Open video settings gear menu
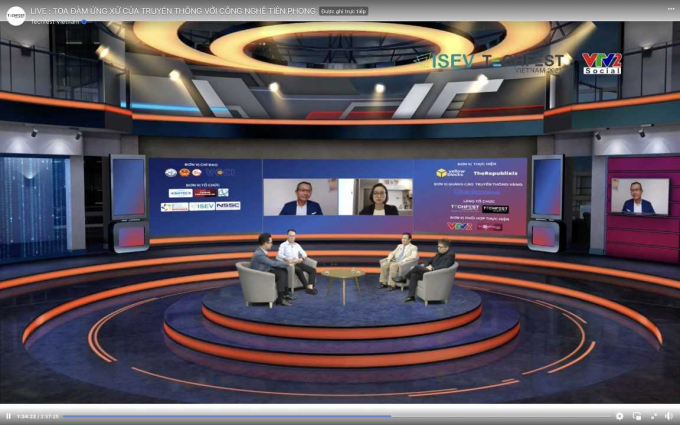This screenshot has width=680, height=425. click(620, 416)
